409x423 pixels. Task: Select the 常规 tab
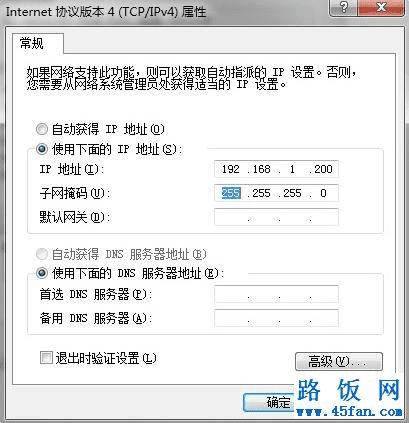click(x=32, y=43)
